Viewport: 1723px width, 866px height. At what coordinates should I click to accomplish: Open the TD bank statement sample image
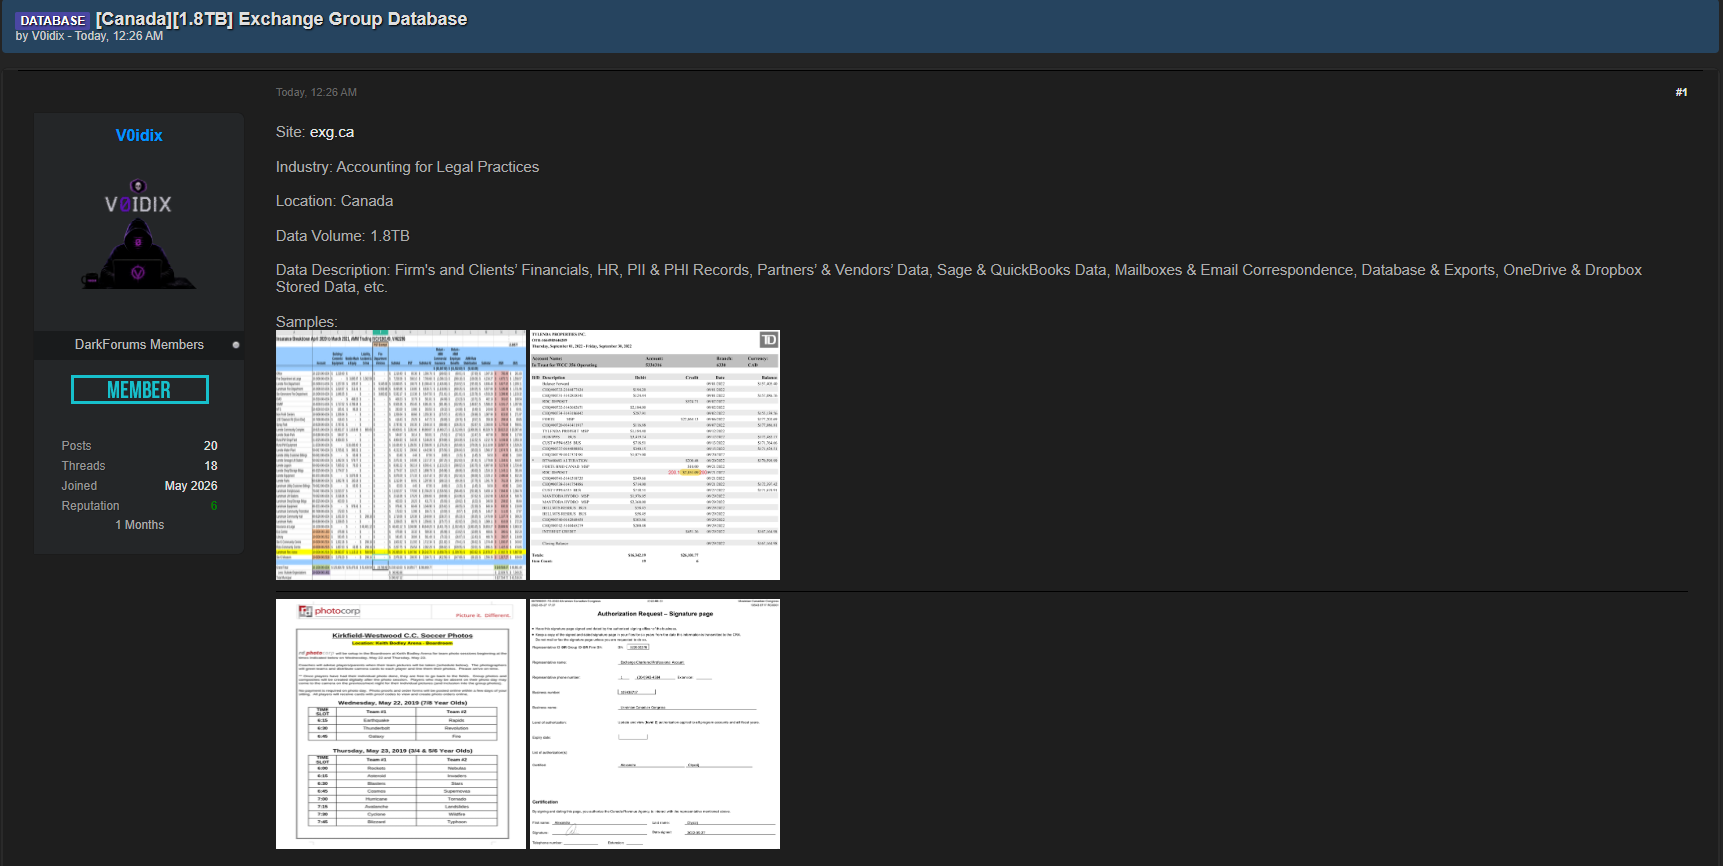point(655,455)
